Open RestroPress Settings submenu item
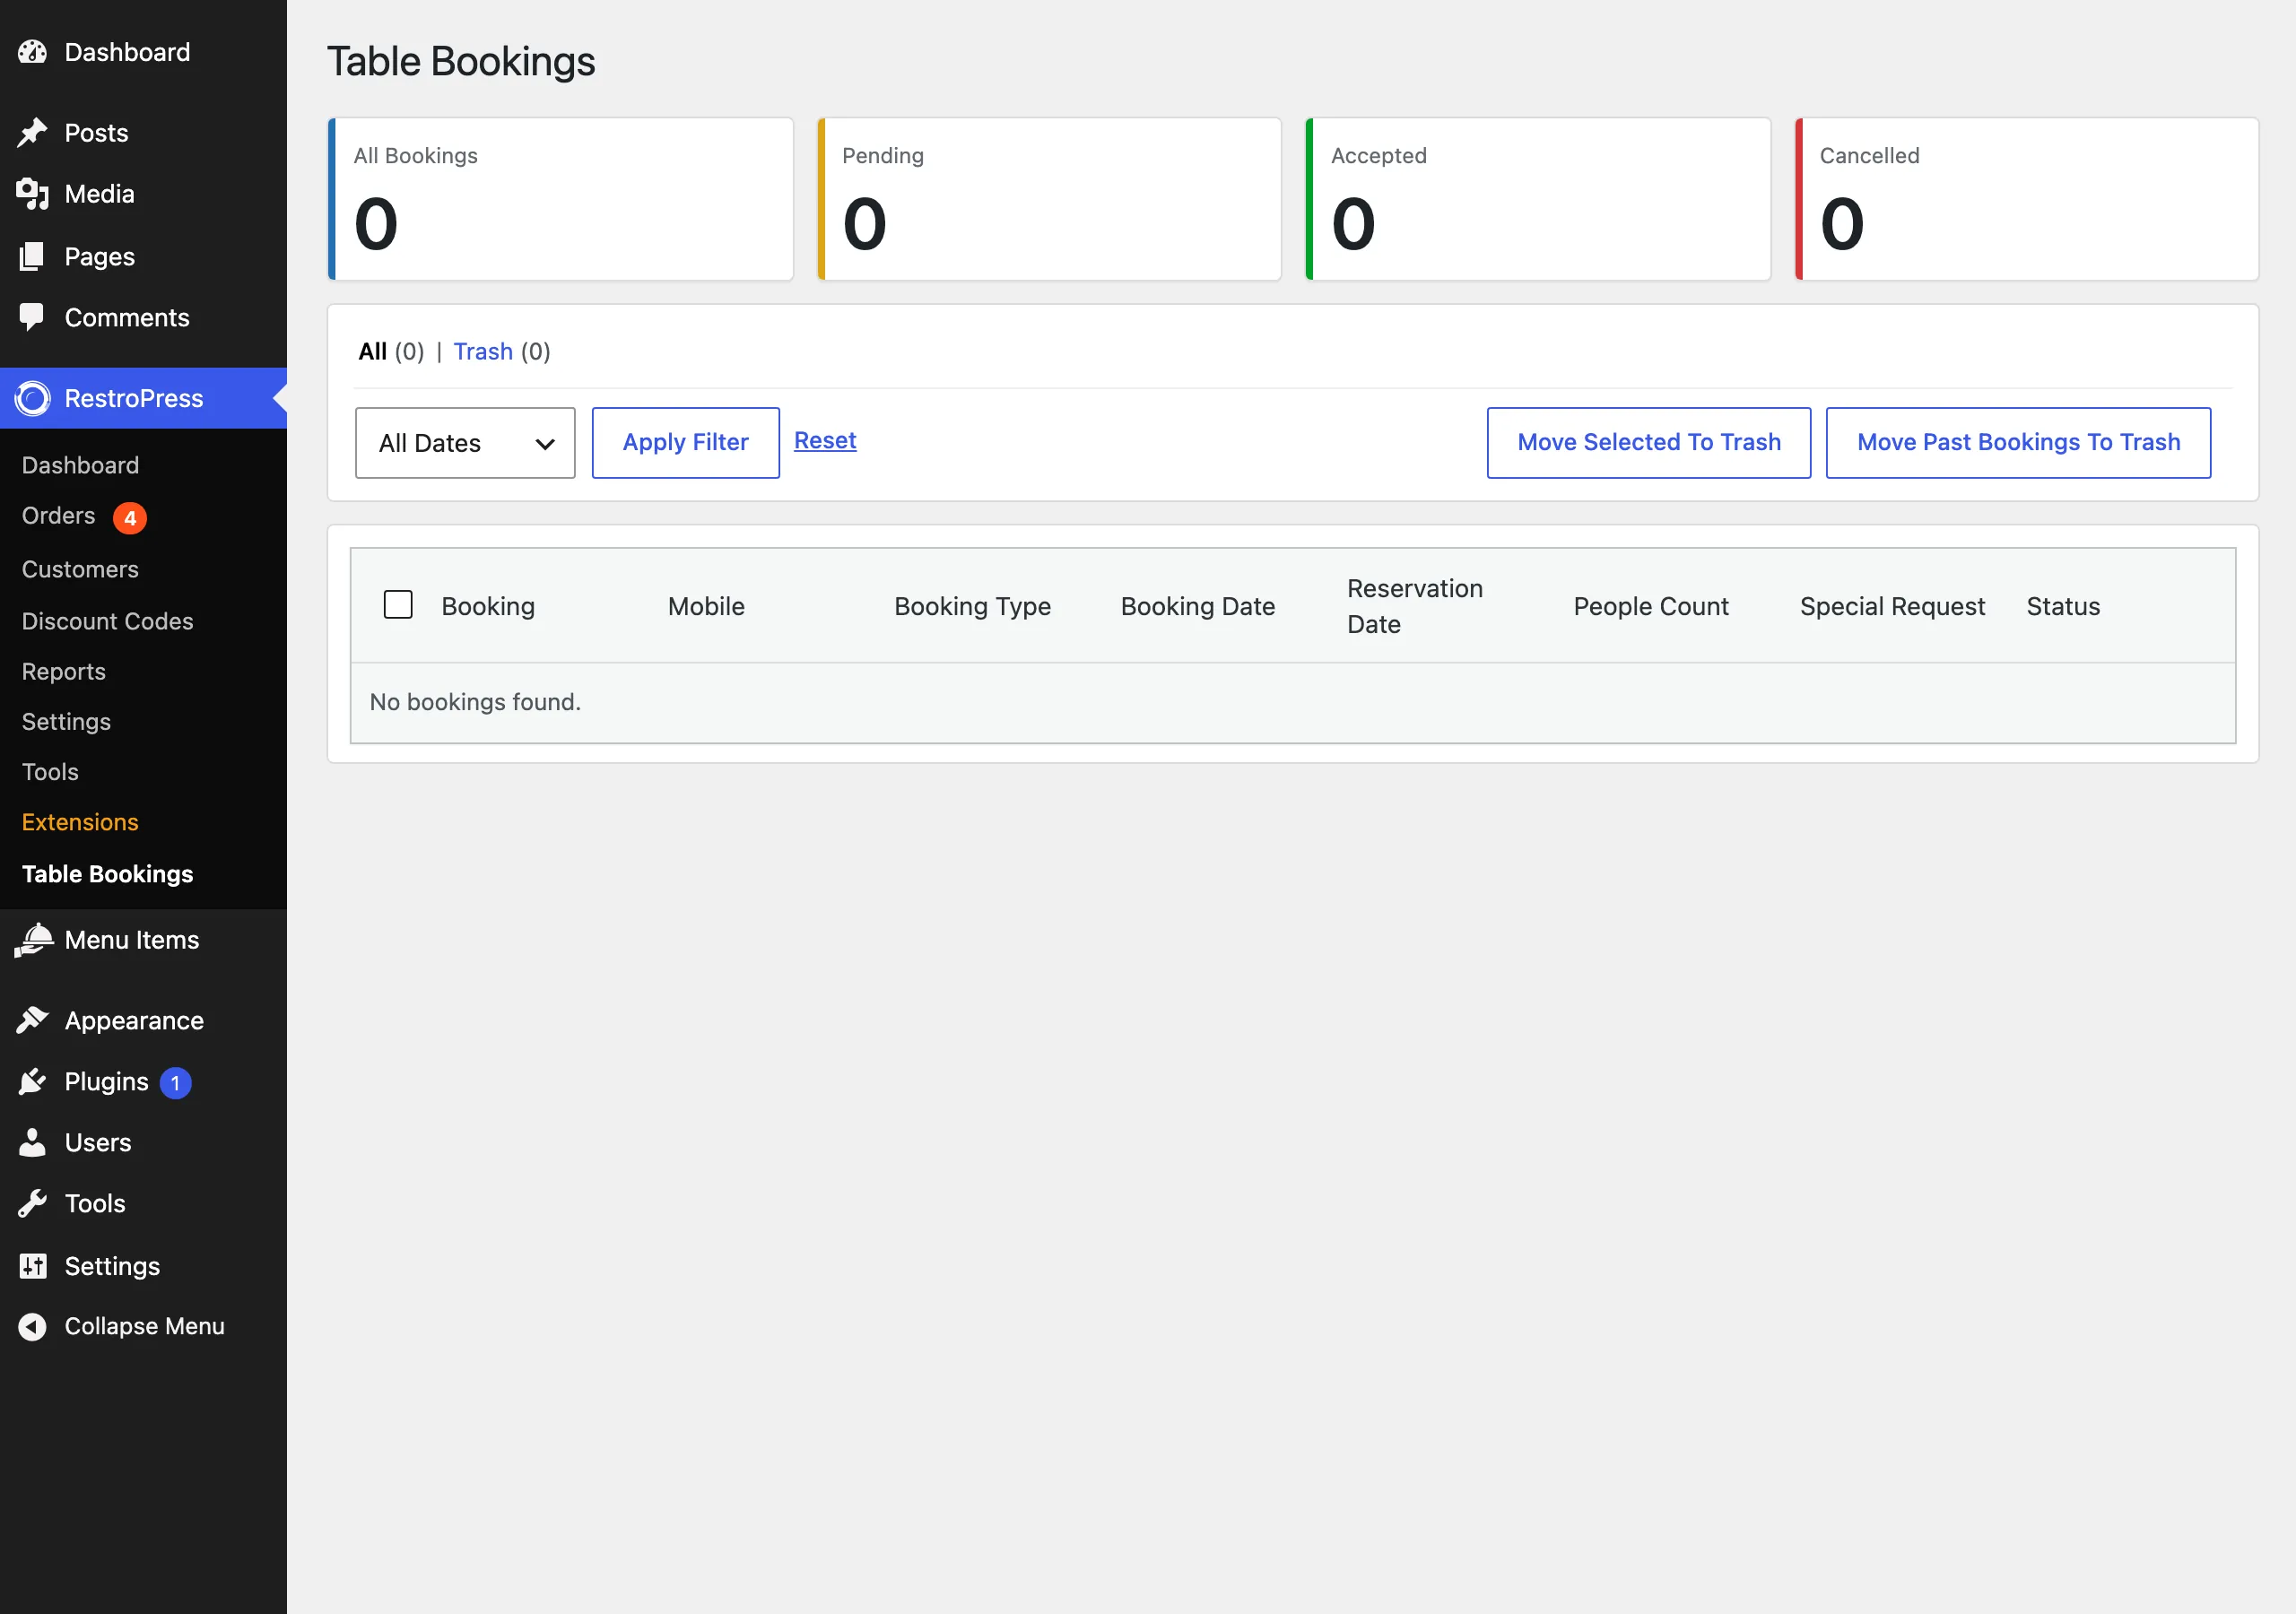This screenshot has height=1614, width=2296. [66, 722]
